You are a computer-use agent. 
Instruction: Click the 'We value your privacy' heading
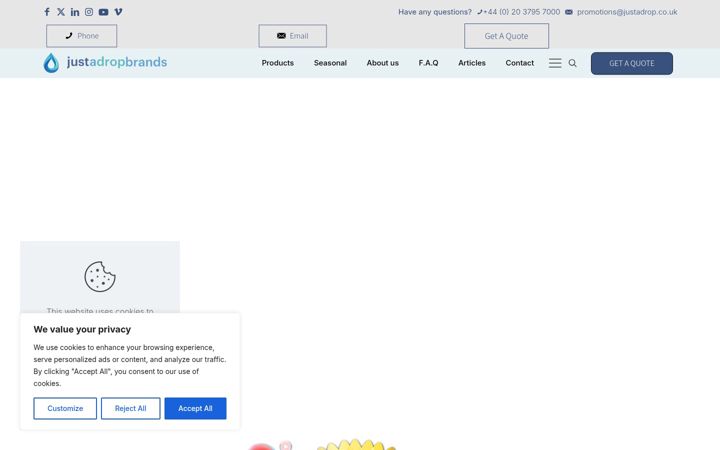pos(82,329)
